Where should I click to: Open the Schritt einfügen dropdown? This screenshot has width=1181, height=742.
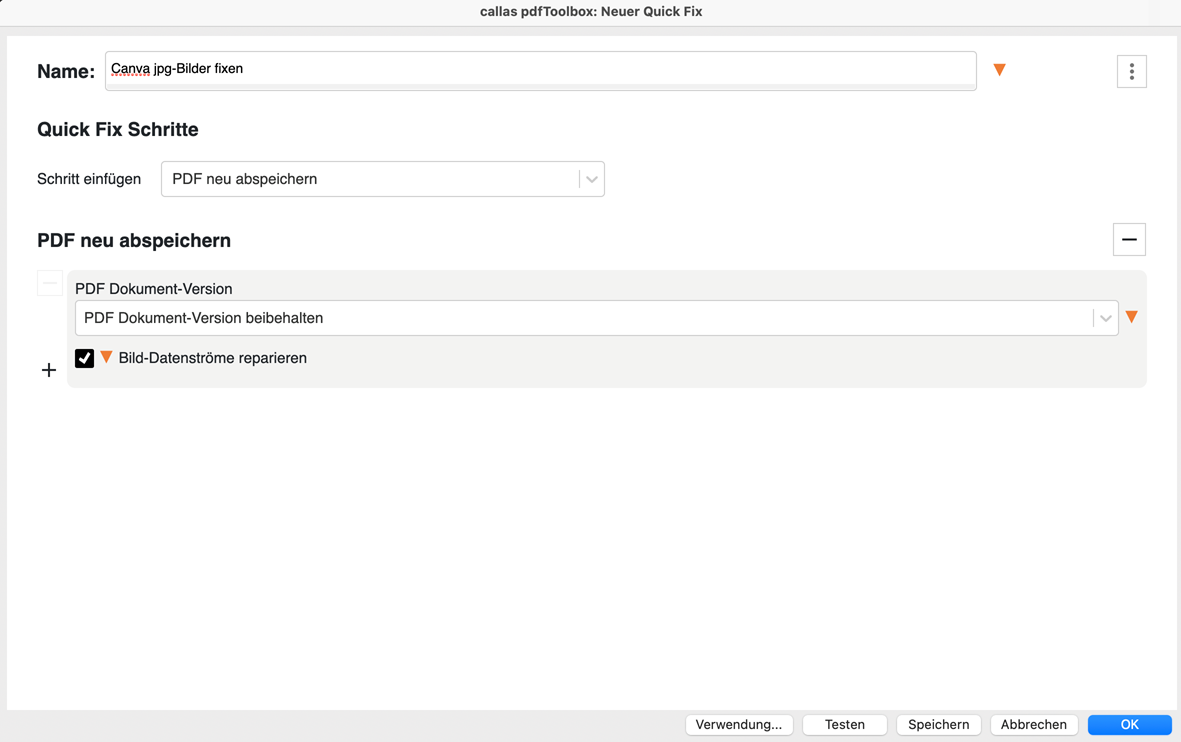click(370, 179)
